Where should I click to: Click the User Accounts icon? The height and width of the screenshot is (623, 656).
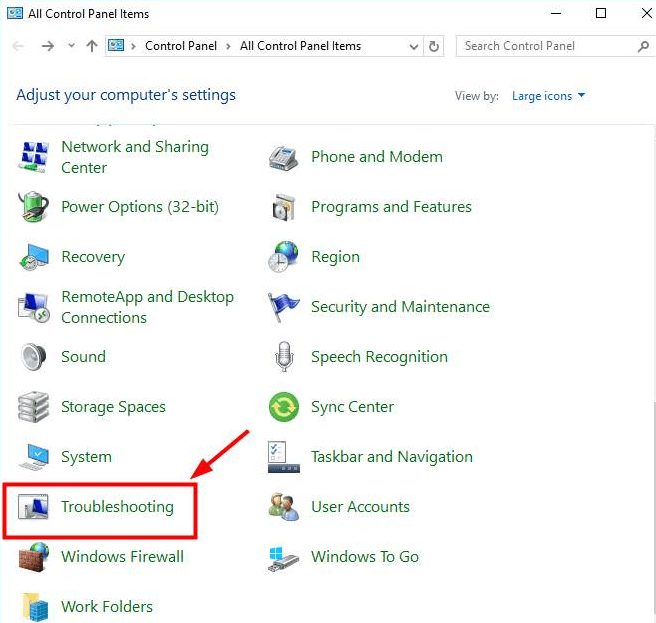pyautogui.click(x=284, y=507)
